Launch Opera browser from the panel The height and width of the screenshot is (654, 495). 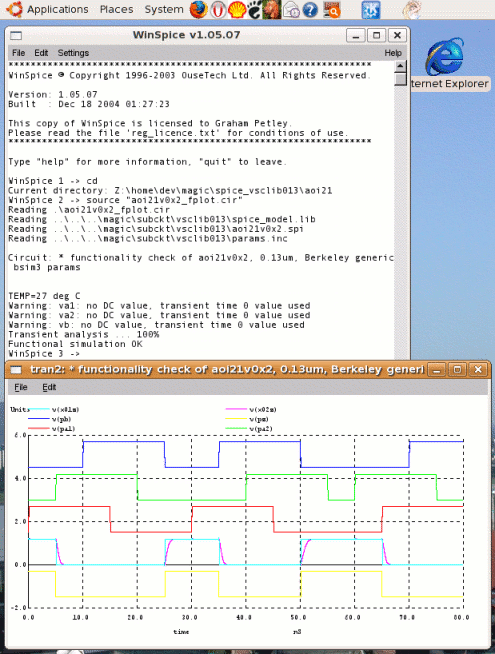coord(217,10)
